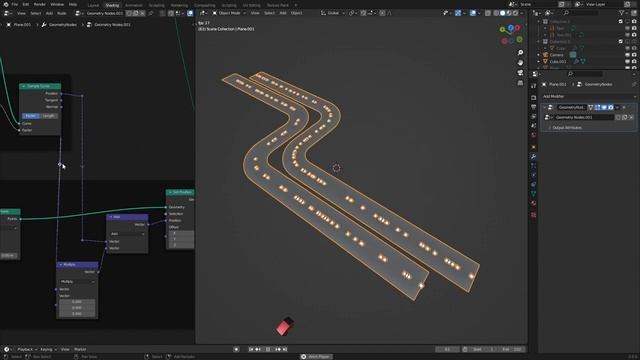Open shading options dropdown arrow
The image size is (640, 360).
point(522,13)
